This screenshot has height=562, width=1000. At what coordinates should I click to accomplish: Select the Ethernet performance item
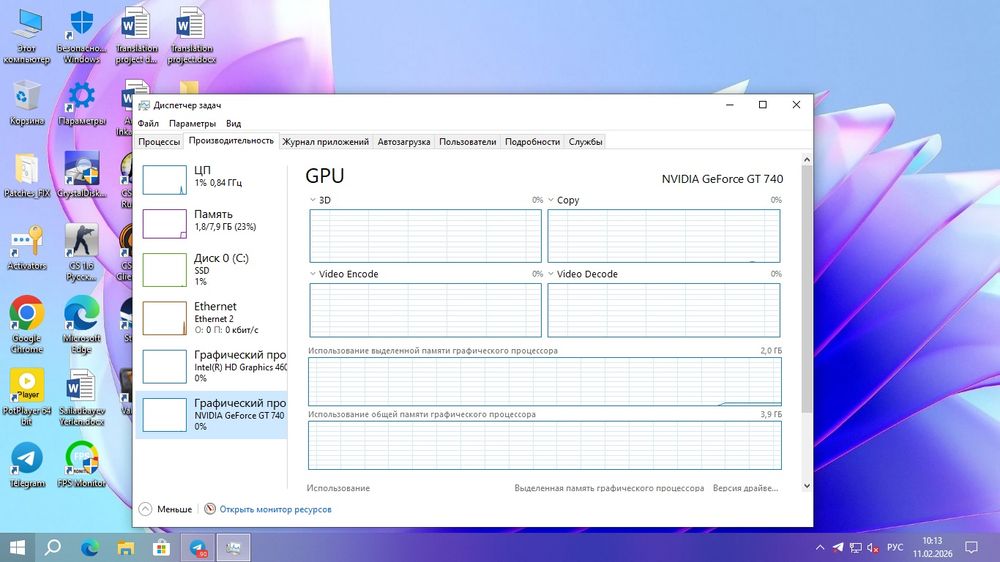tap(211, 318)
